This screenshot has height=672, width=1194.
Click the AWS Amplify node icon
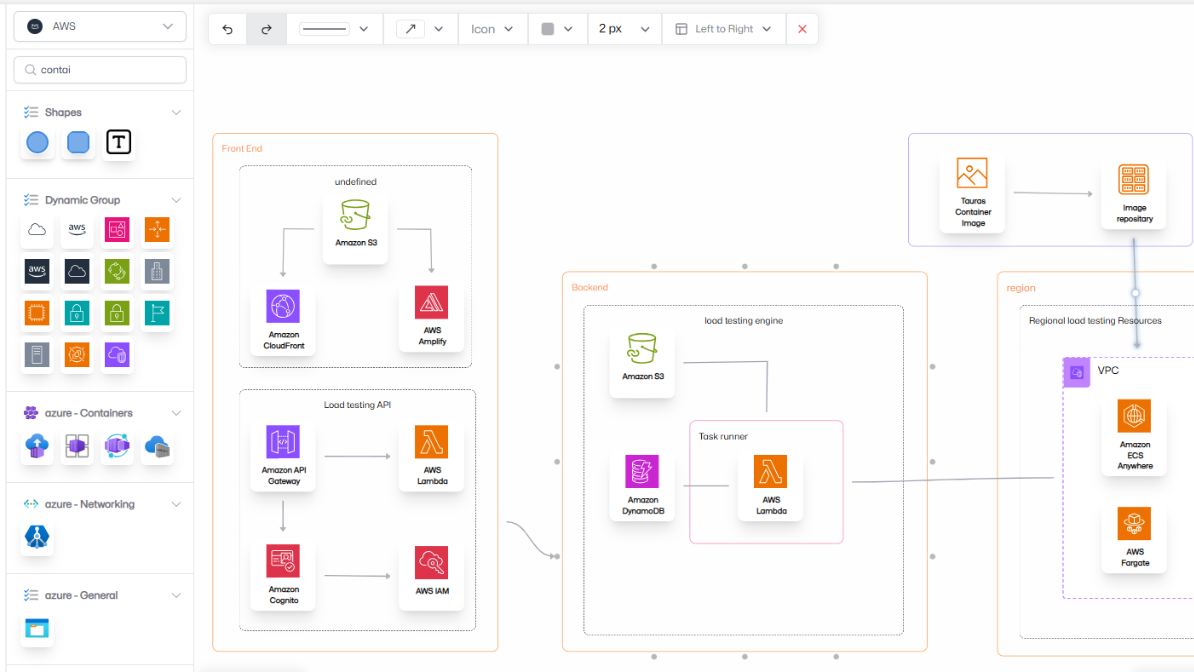click(x=431, y=302)
